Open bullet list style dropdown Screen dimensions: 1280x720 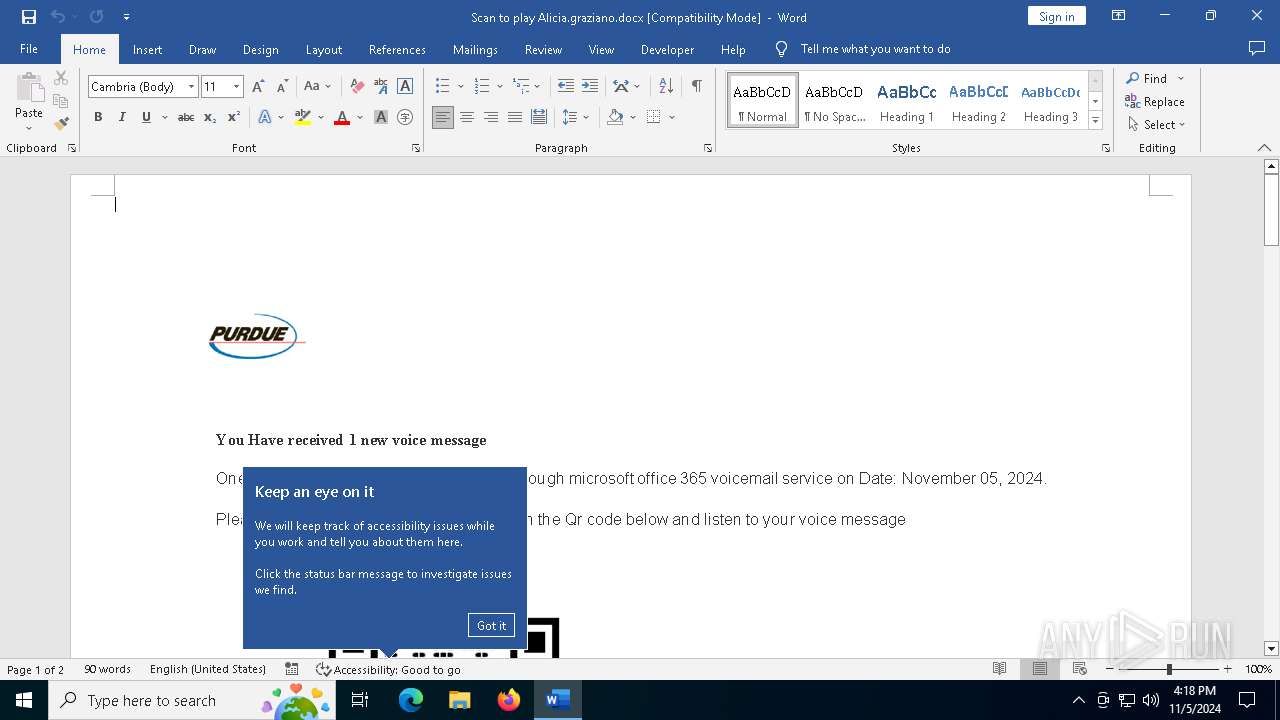460,87
